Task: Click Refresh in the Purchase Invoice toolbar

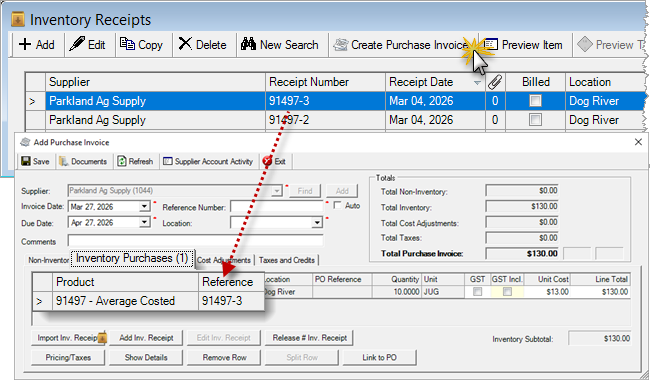Action: [x=135, y=161]
